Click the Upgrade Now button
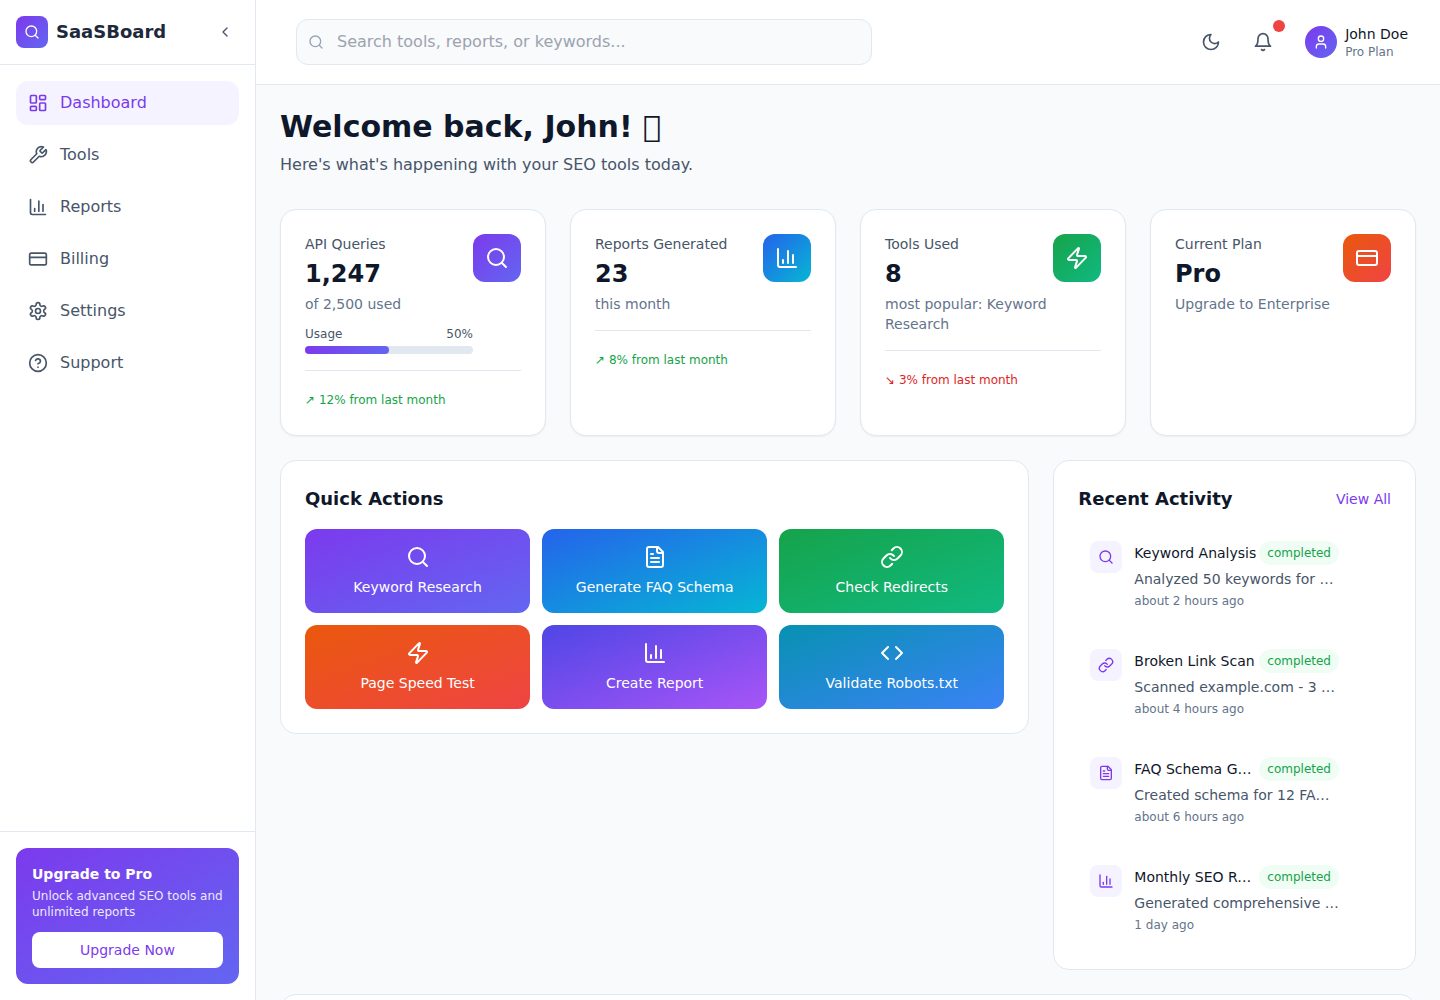Image resolution: width=1440 pixels, height=1000 pixels. [127, 950]
